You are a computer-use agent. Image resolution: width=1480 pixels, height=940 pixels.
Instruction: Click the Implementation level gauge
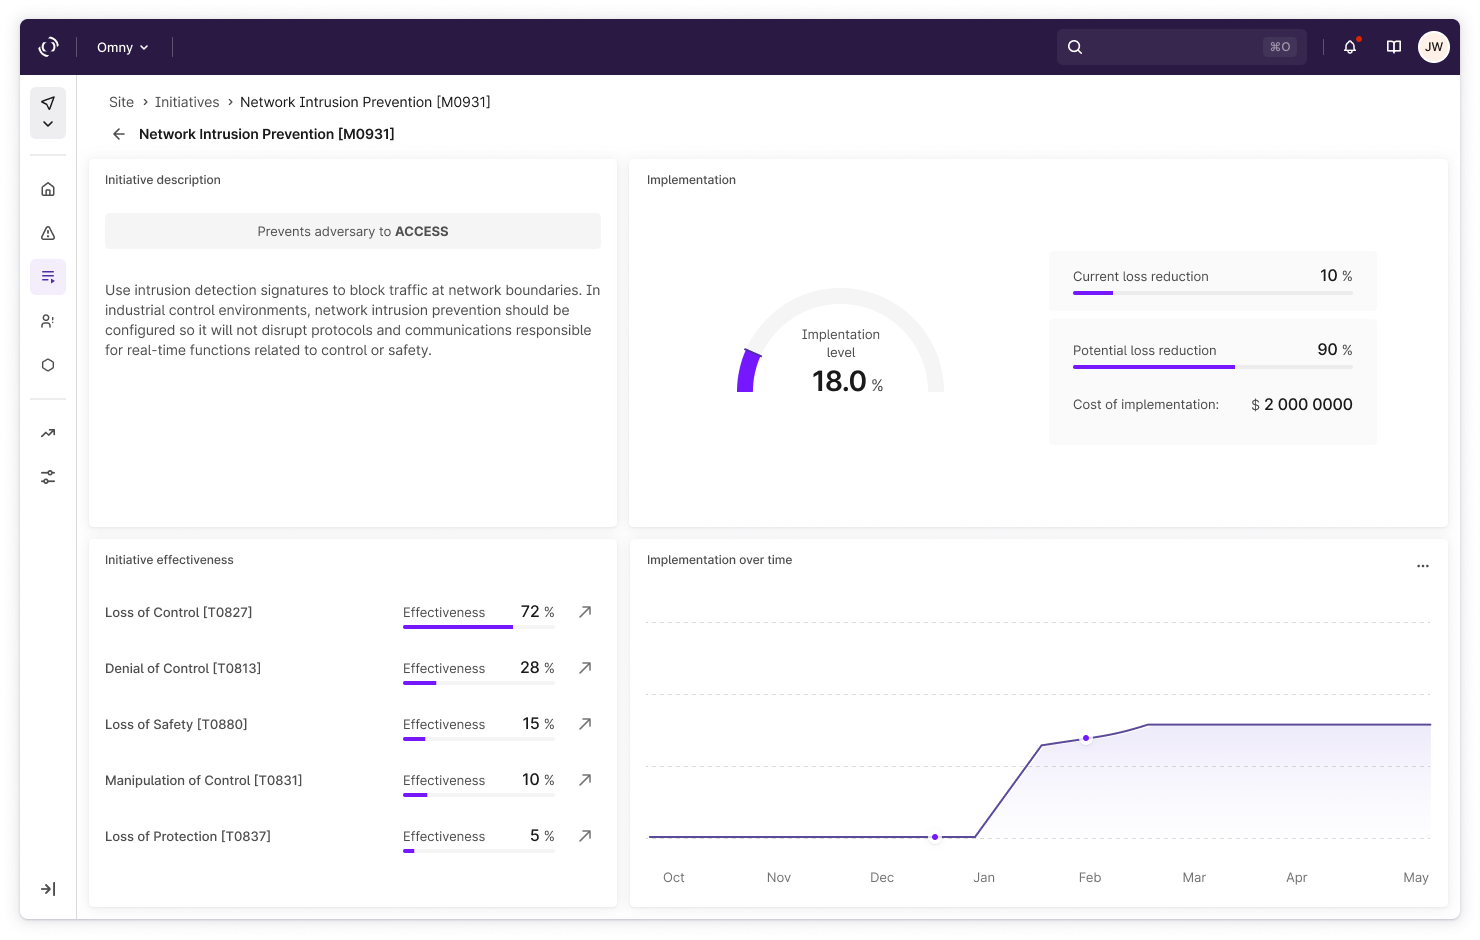tap(841, 342)
